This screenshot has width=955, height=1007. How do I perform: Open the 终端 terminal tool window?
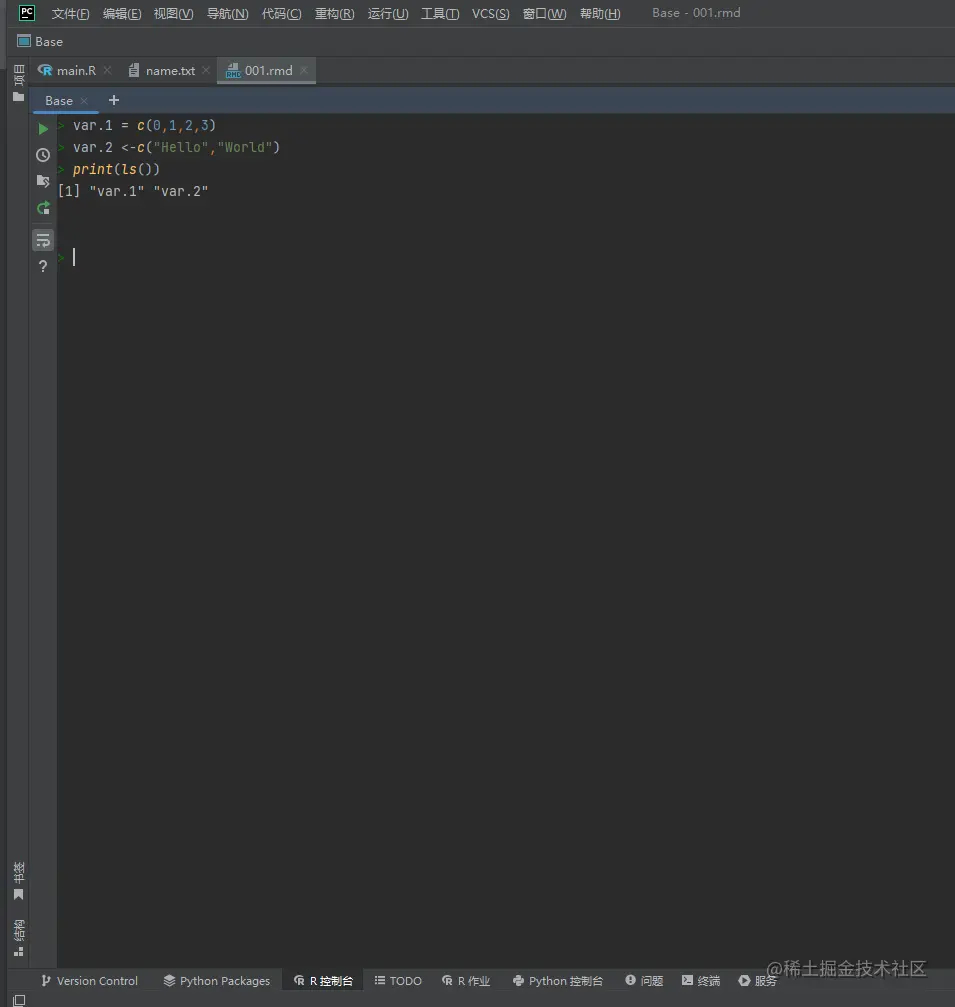[x=701, y=981]
